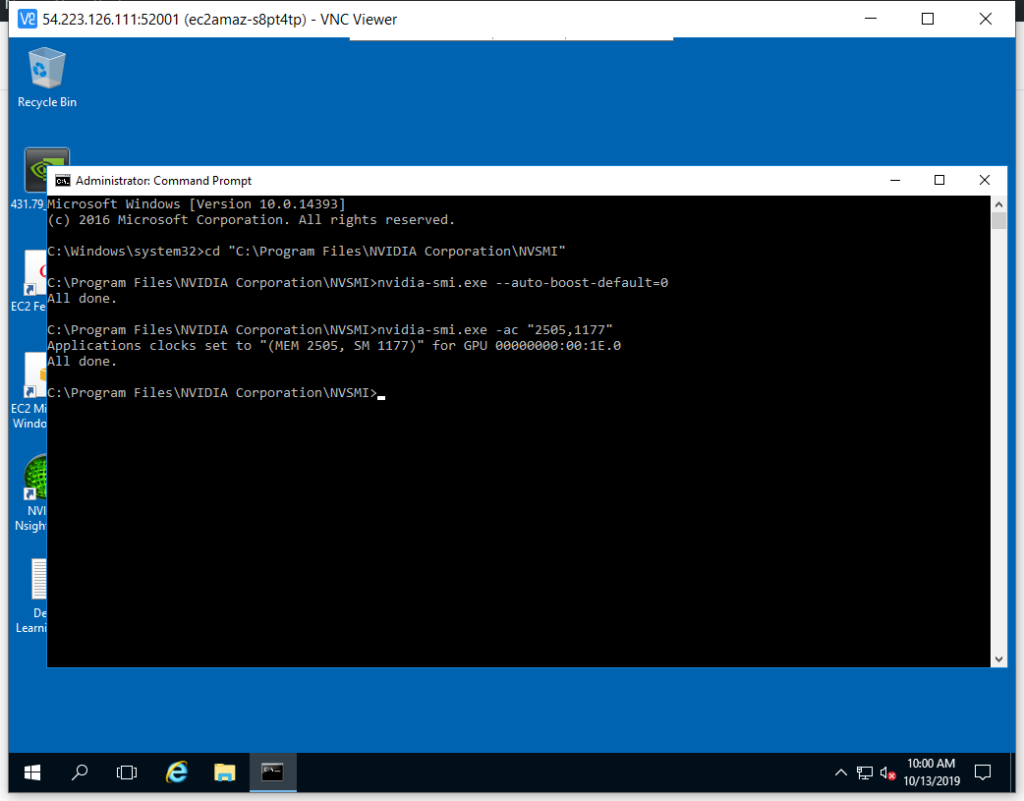The width and height of the screenshot is (1024, 801).
Task: Open VNC Viewer title bar icon menu
Action: [27, 19]
